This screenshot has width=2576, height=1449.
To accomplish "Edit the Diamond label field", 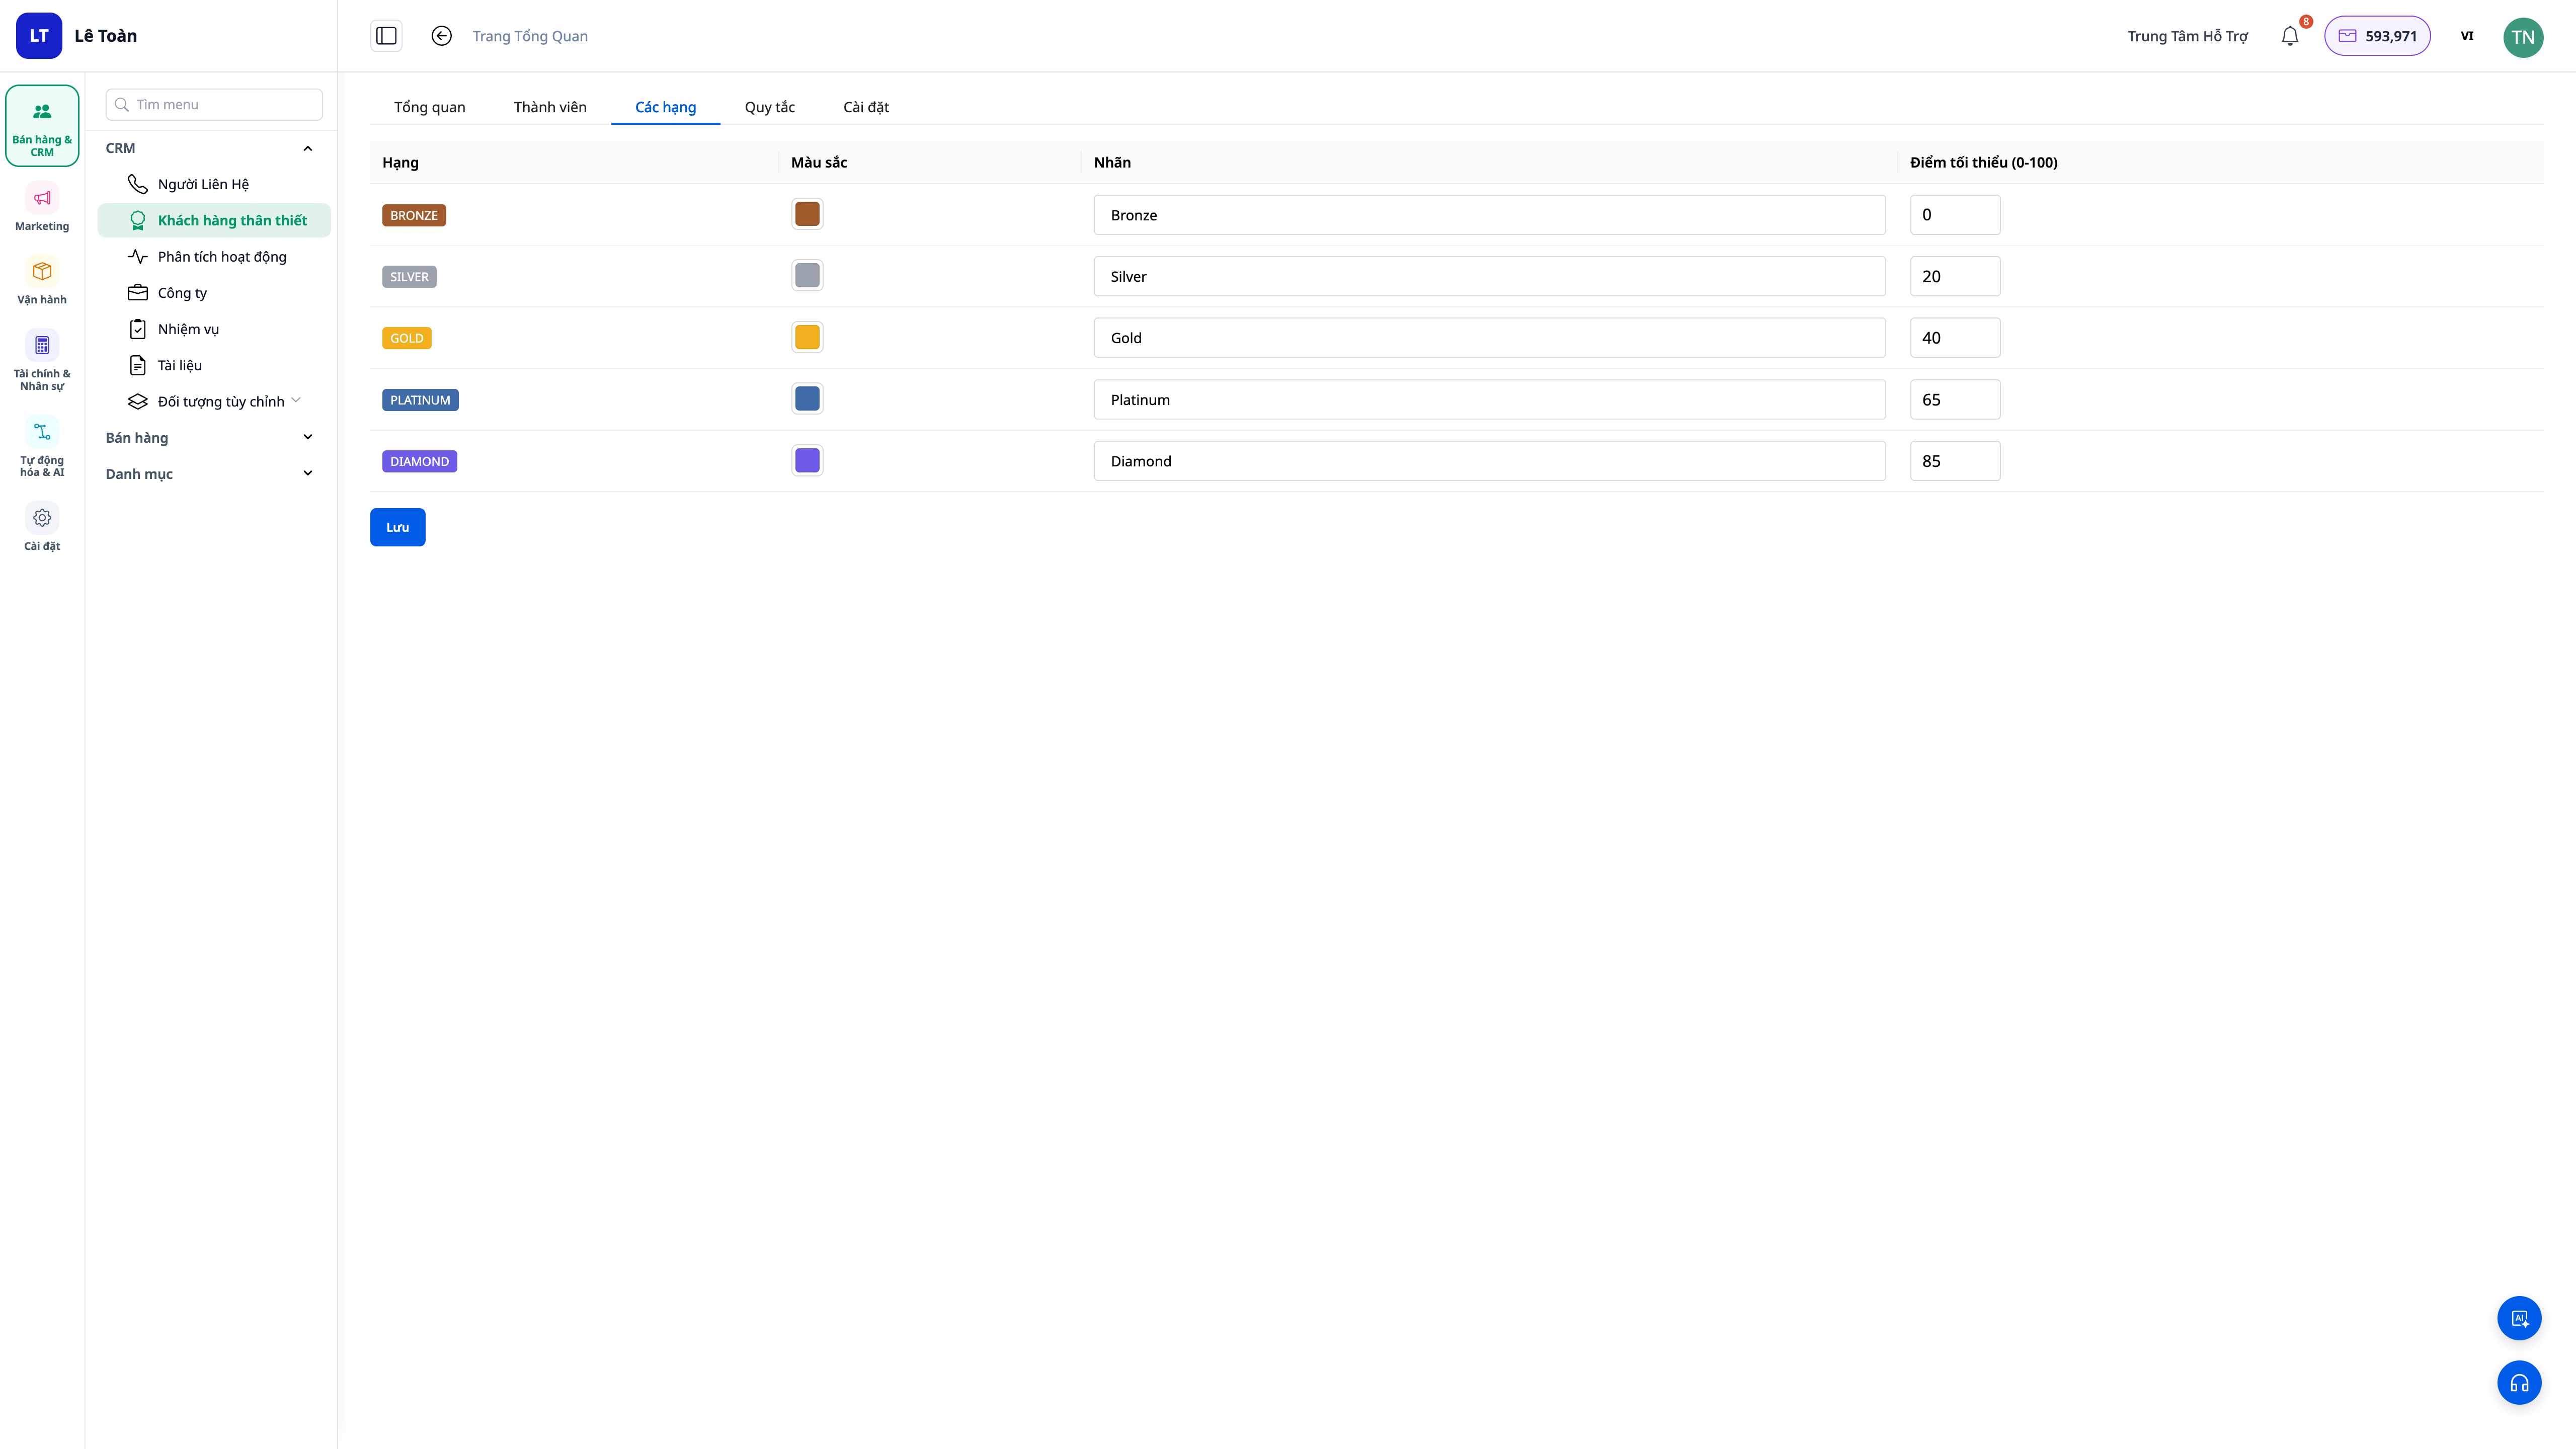I will pos(1489,461).
